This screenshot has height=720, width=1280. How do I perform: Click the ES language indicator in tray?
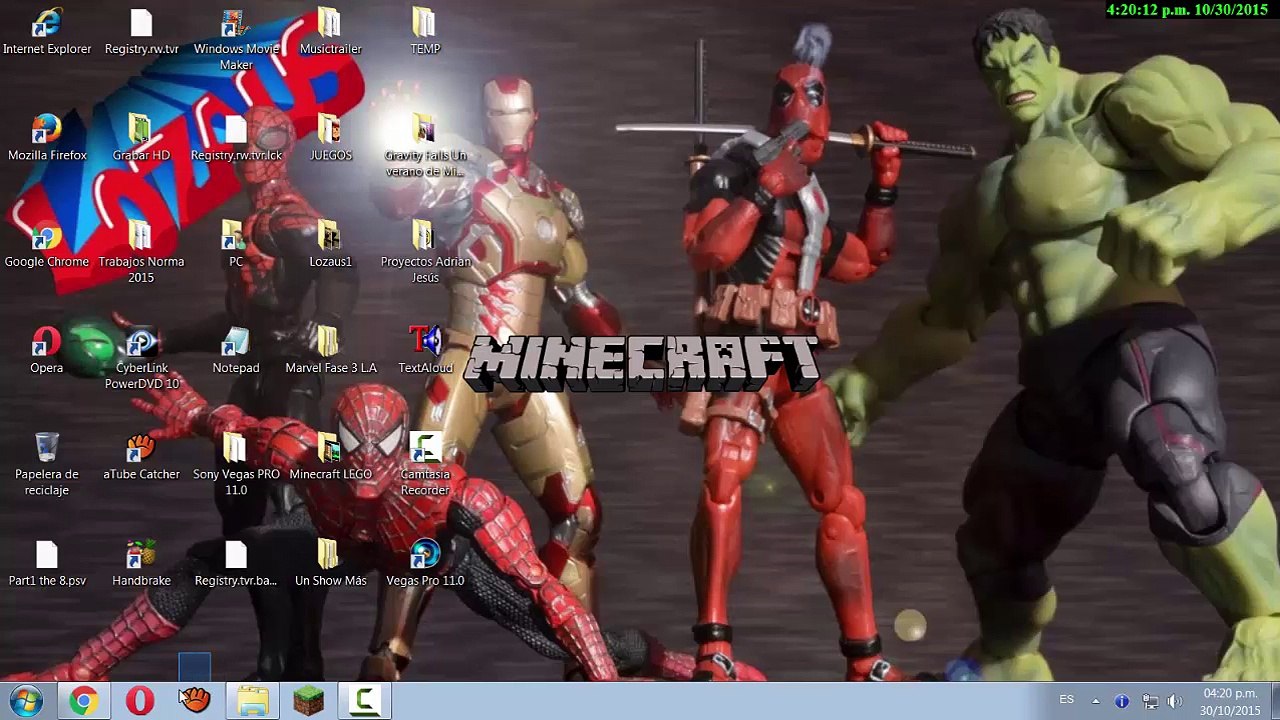pos(1067,700)
